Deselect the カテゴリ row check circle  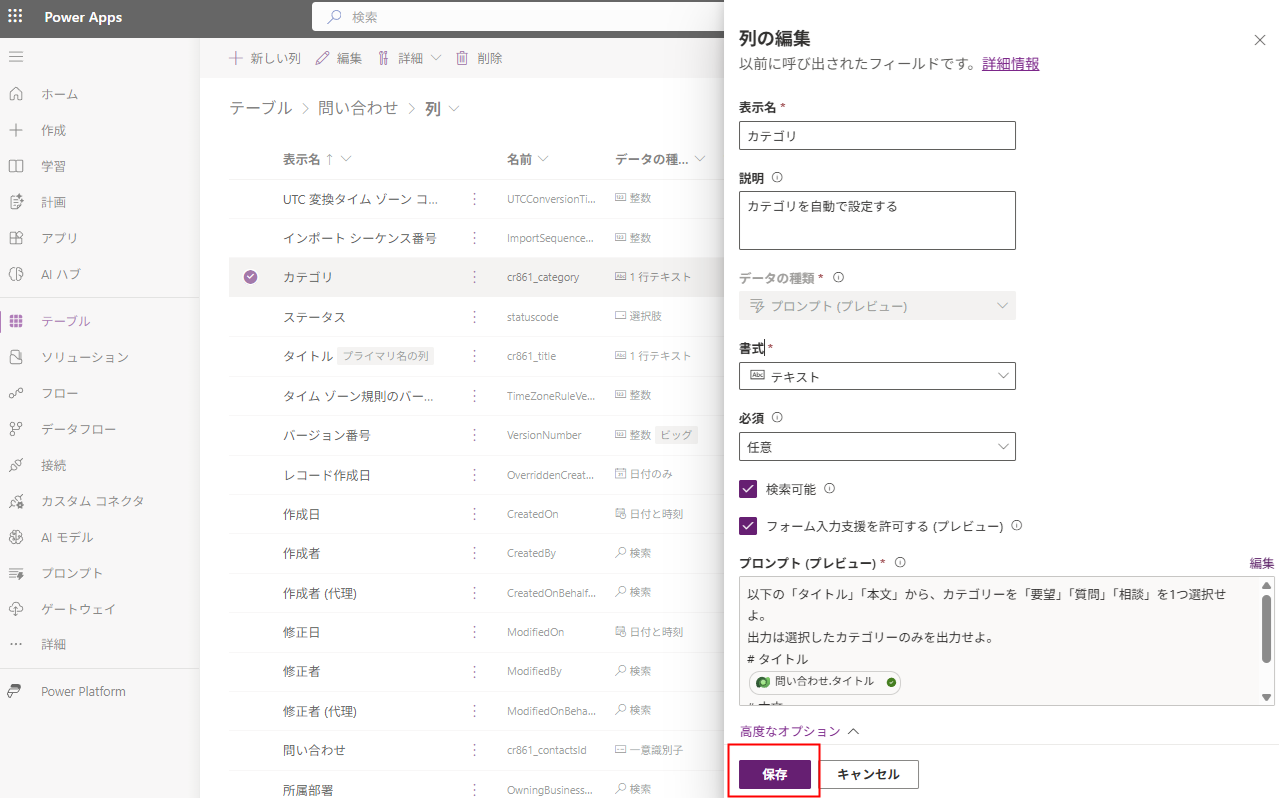pos(250,277)
